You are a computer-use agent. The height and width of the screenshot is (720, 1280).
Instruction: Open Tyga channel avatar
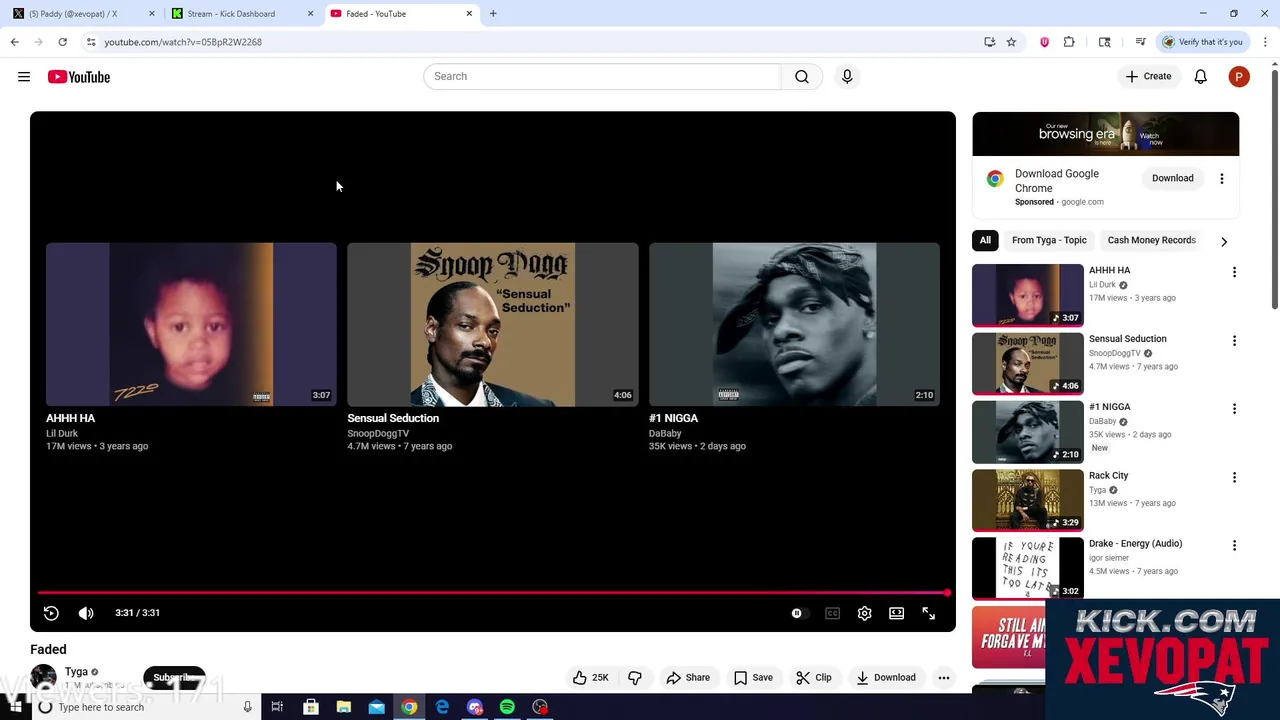[x=43, y=678]
